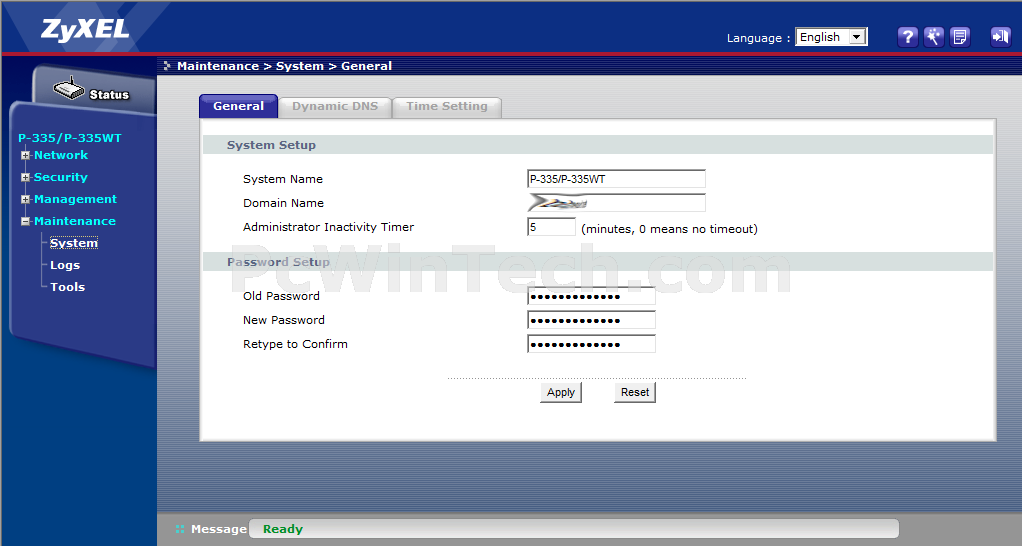This screenshot has height=546, width=1022.
Task: Open Logs in the Maintenance menu
Action: click(65, 265)
